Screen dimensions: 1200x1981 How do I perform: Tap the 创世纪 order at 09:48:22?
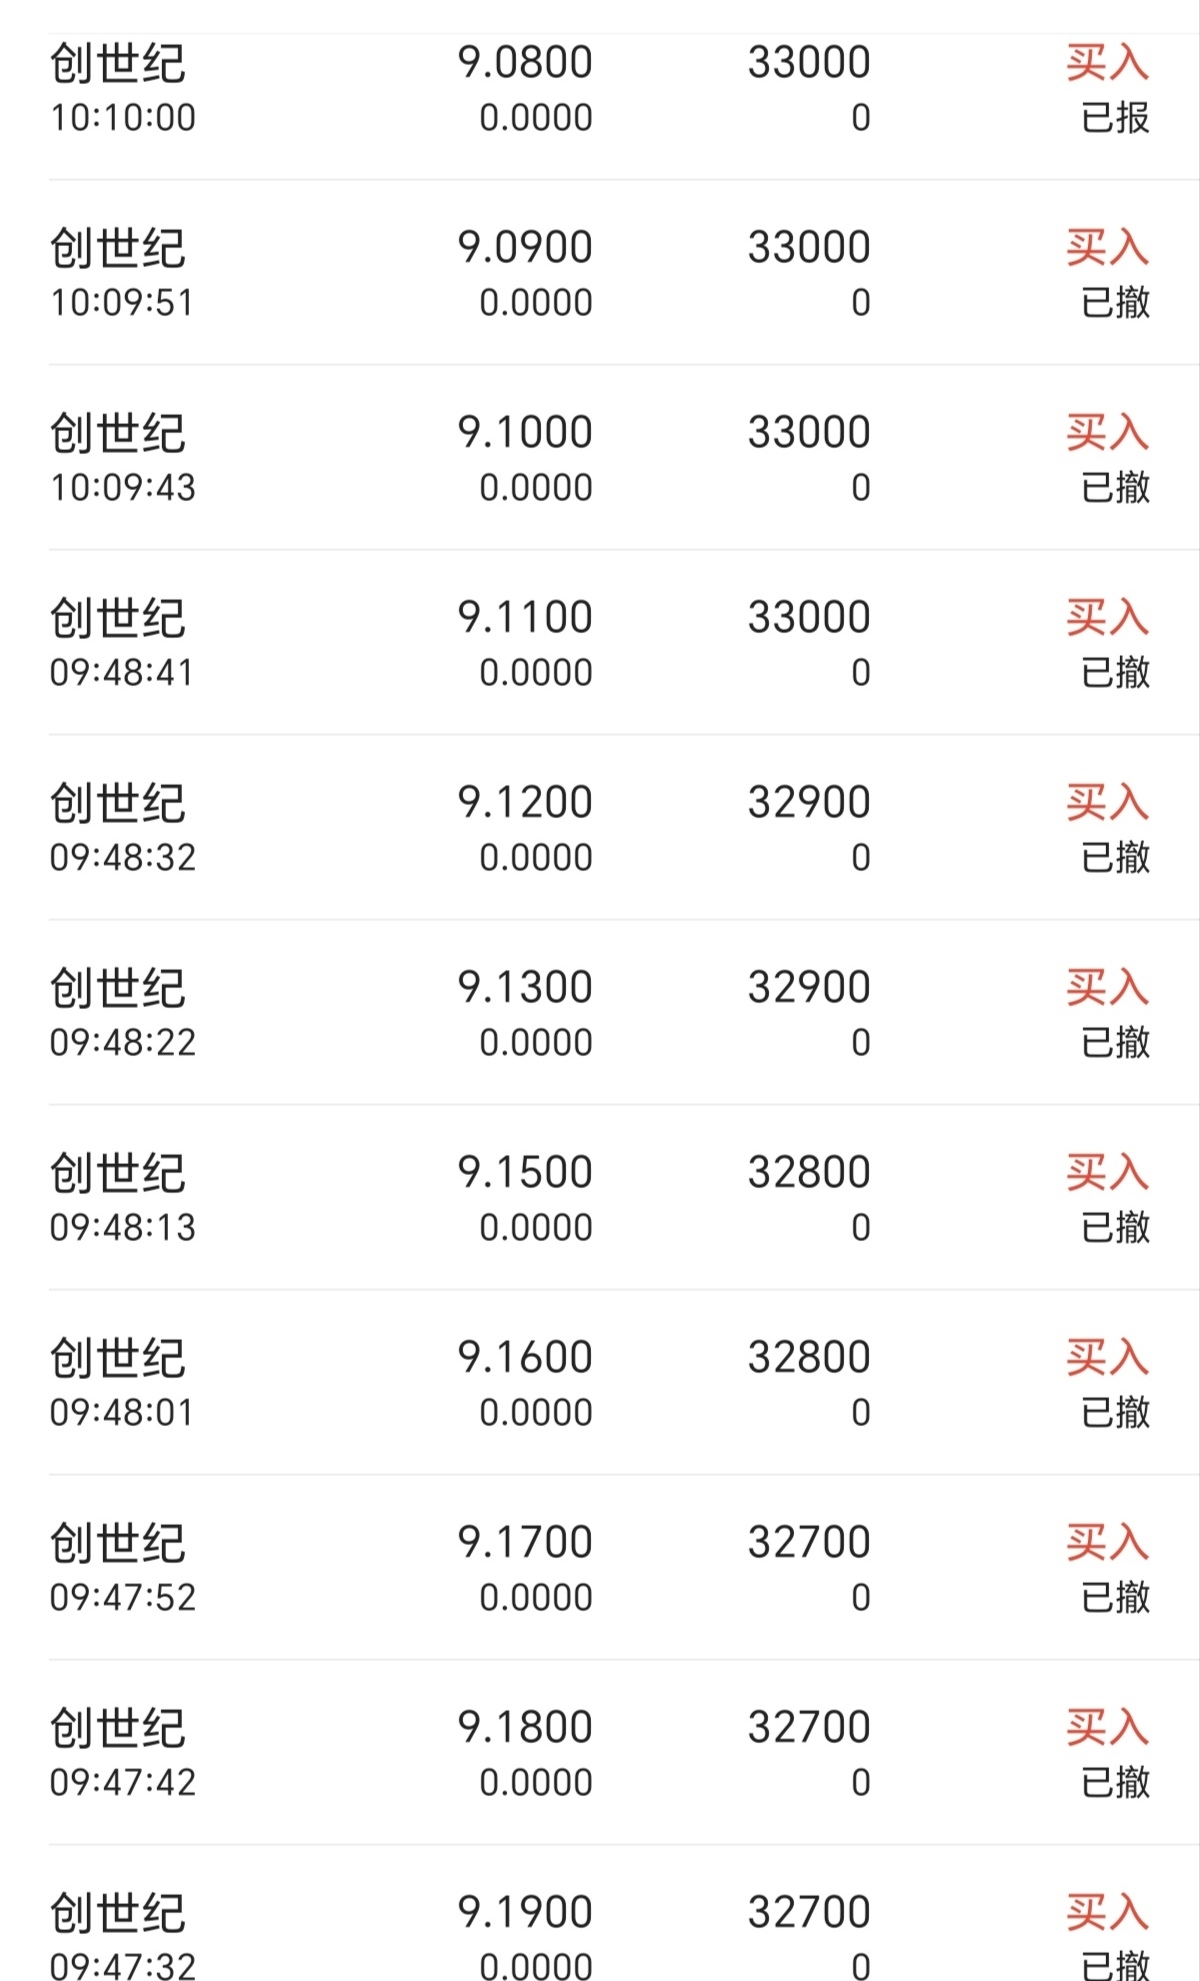pos(600,1013)
